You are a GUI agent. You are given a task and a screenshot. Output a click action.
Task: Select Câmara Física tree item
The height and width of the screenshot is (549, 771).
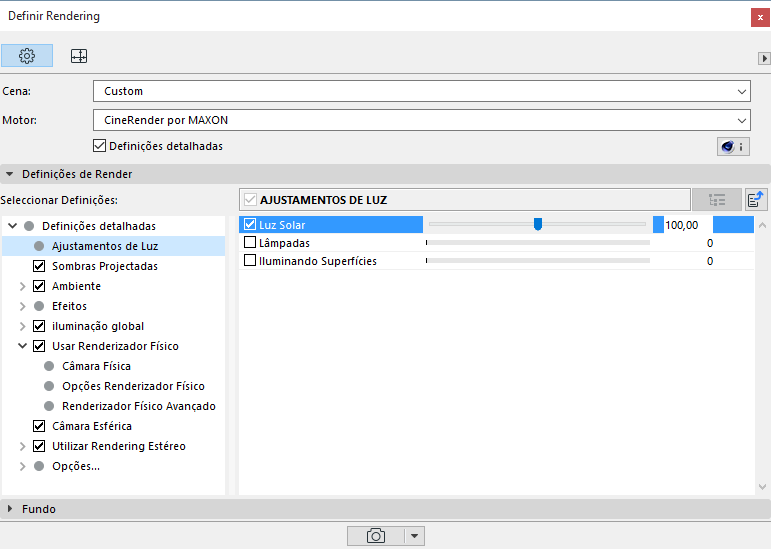(96, 366)
